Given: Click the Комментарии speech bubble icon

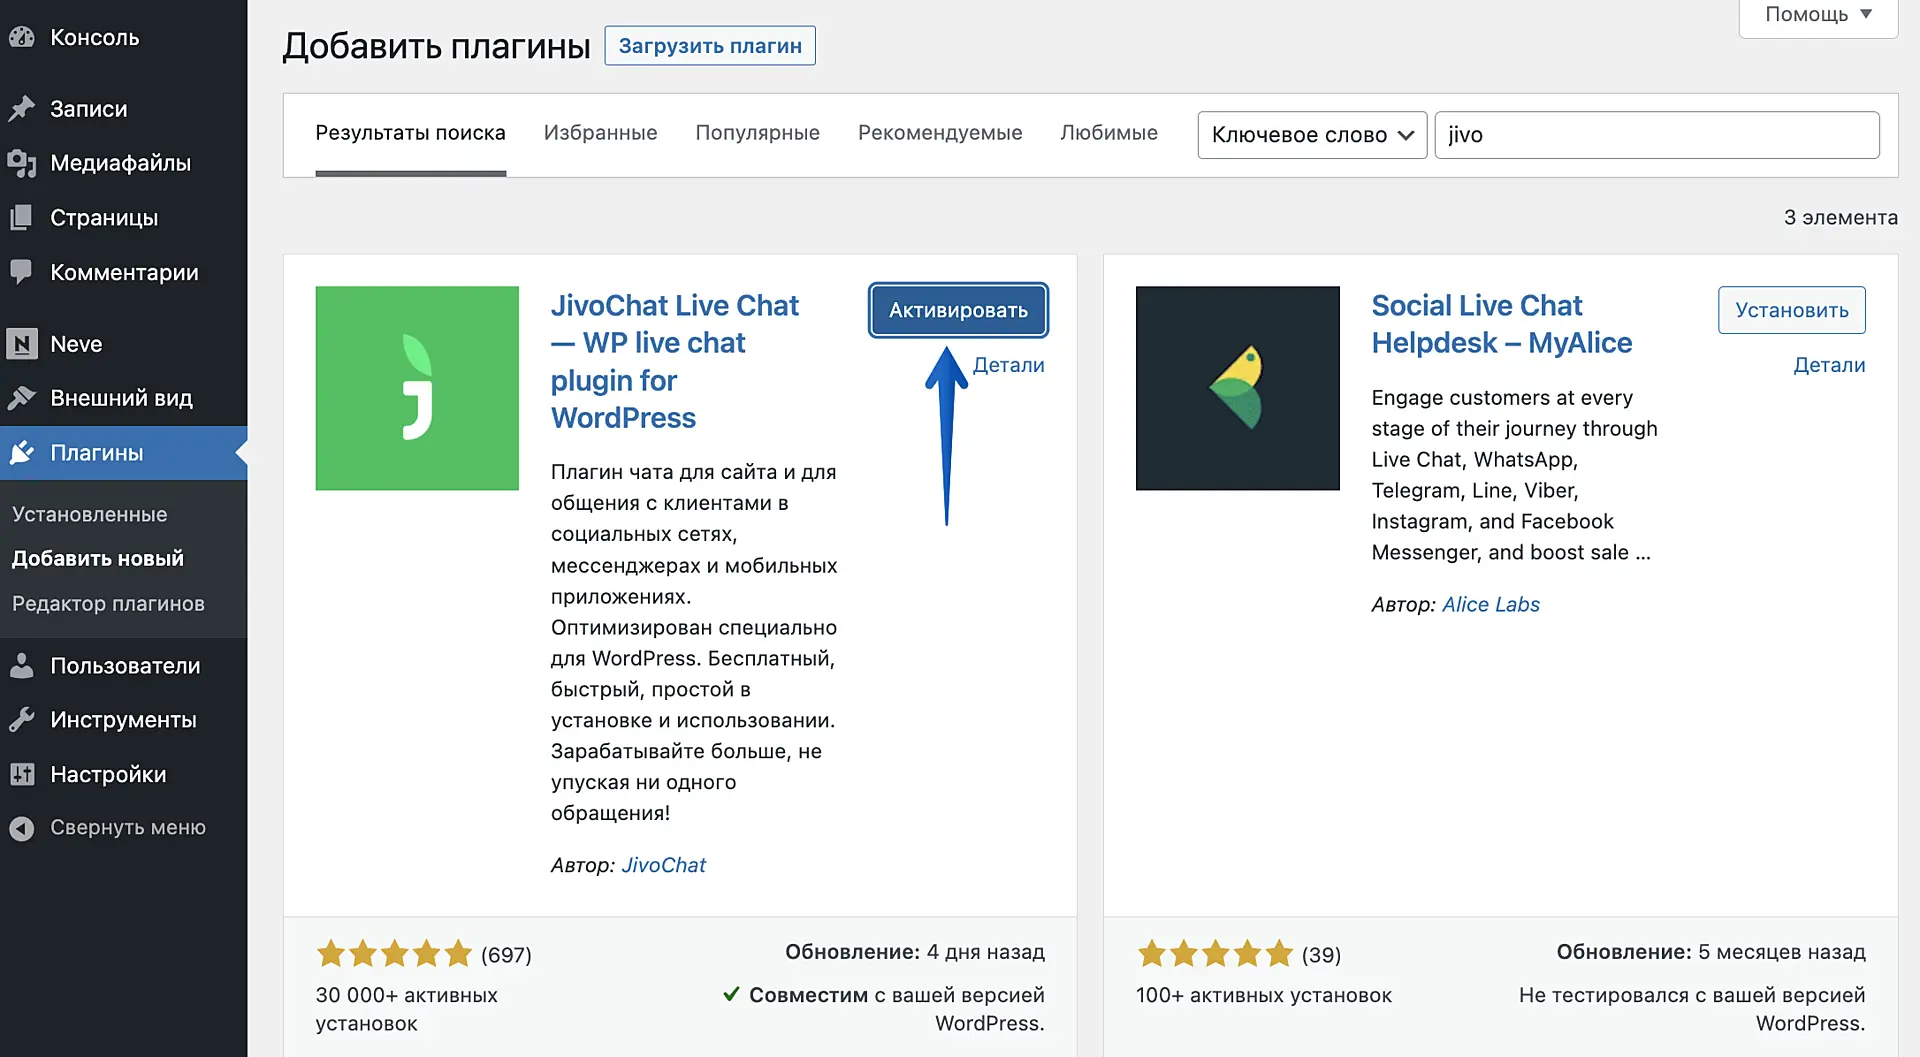Looking at the screenshot, I should point(22,272).
